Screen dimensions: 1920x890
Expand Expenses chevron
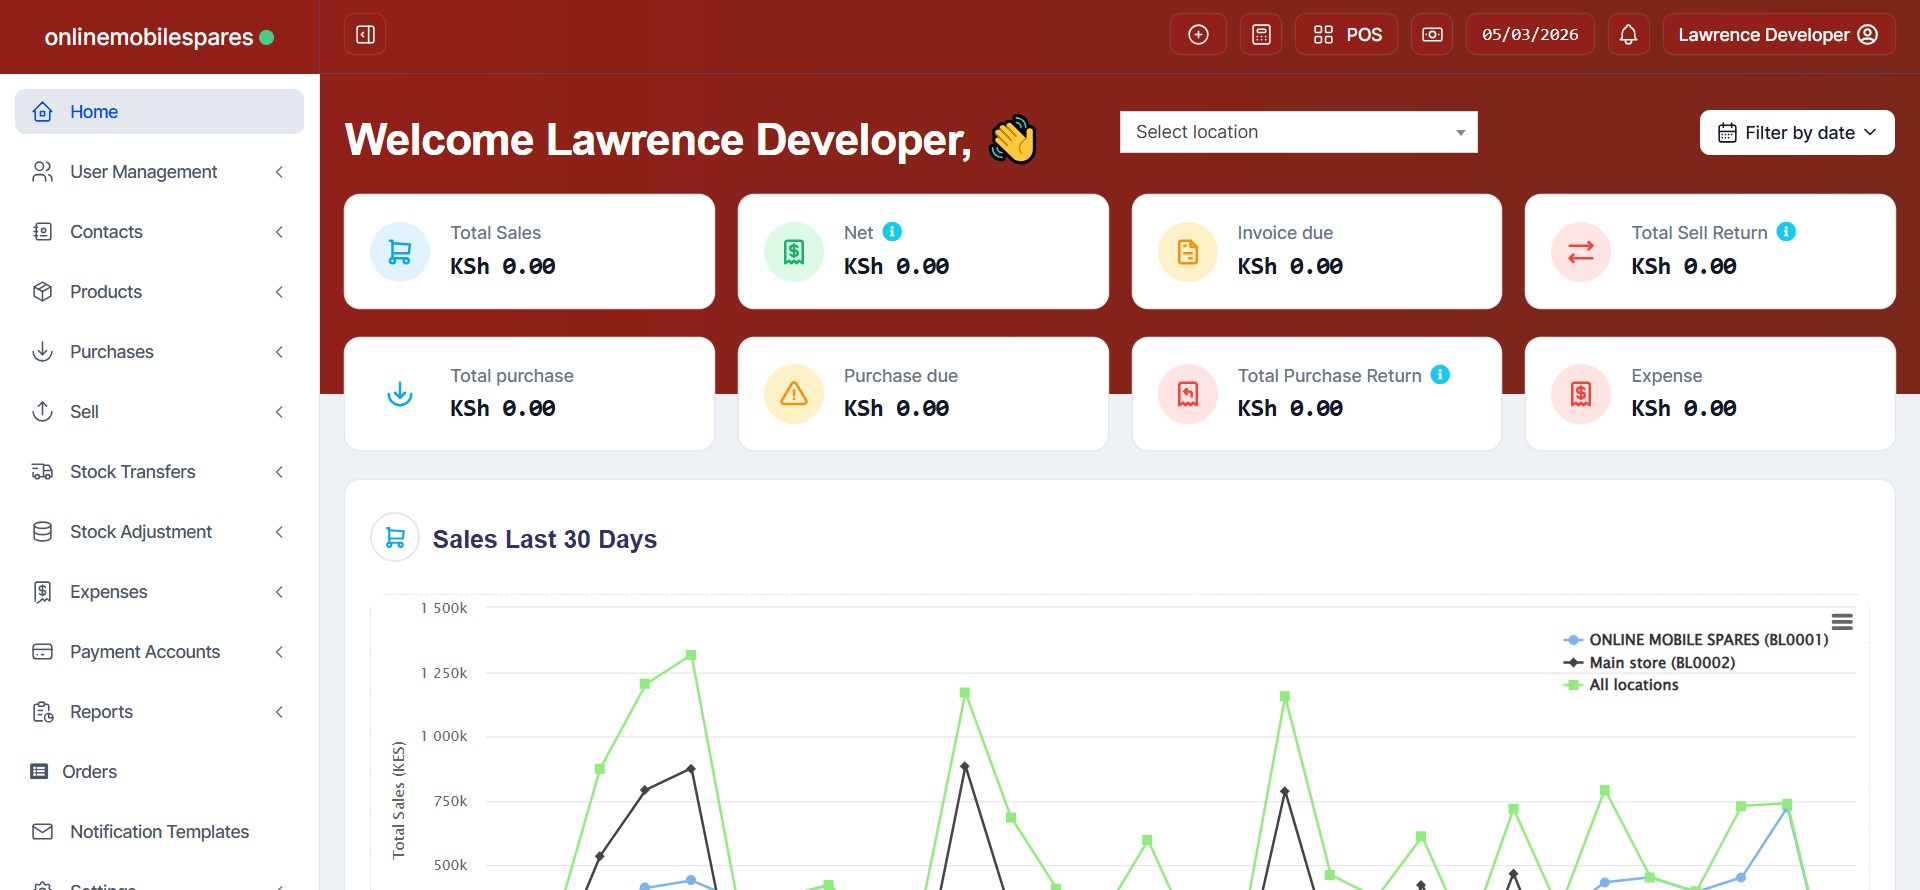click(x=279, y=592)
